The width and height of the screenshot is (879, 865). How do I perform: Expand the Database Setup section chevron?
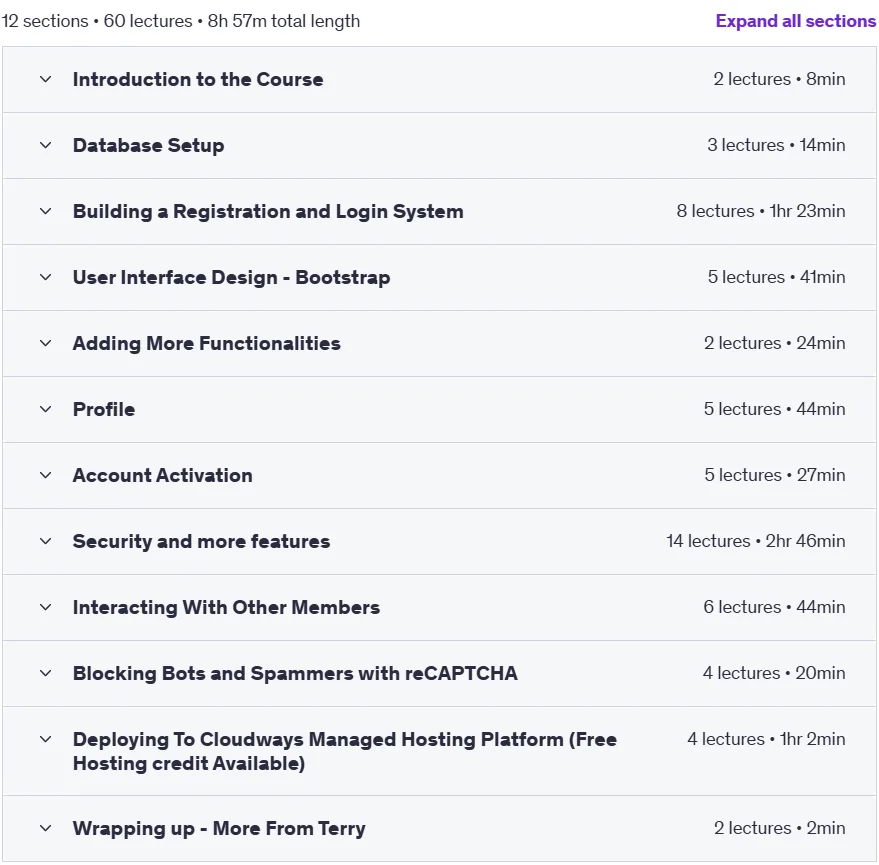46,146
